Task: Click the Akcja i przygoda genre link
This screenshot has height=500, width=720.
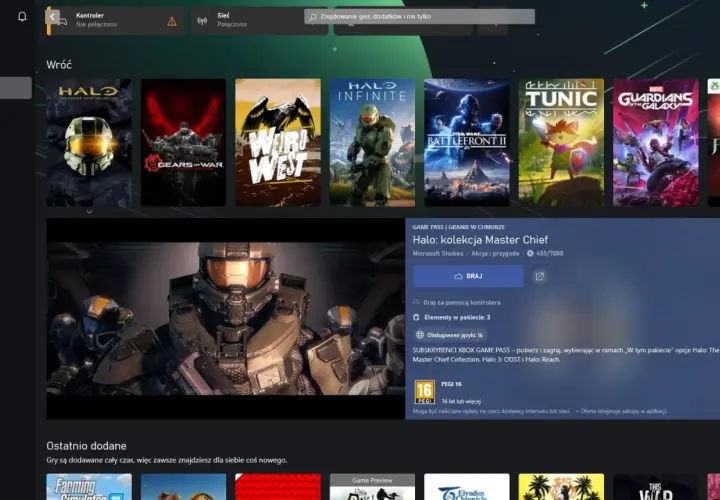Action: click(495, 253)
